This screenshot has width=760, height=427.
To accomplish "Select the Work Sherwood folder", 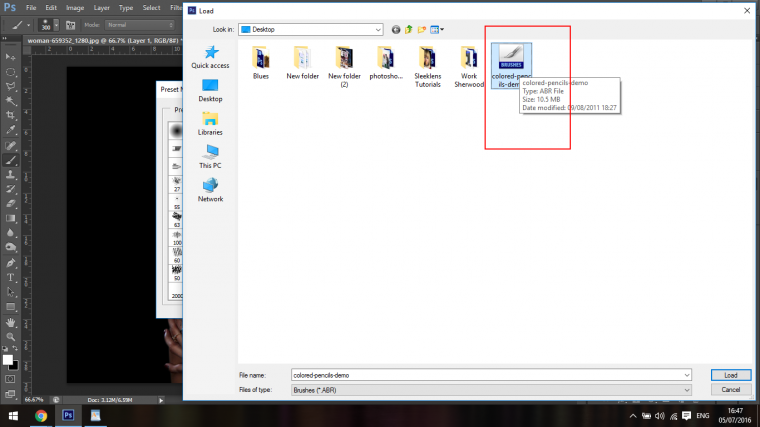I will pyautogui.click(x=469, y=67).
